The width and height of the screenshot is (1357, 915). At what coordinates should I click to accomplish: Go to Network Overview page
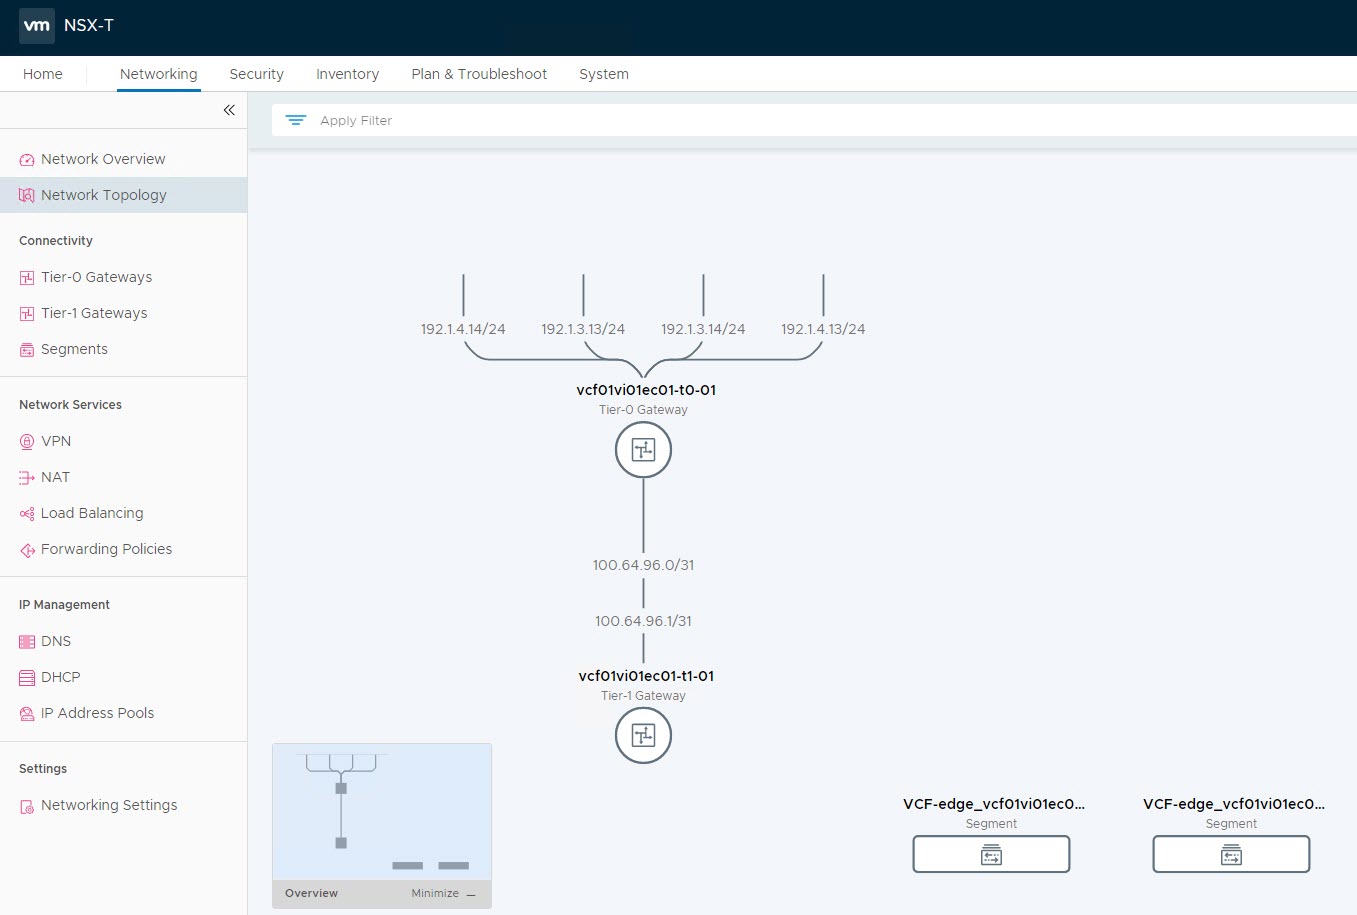click(x=103, y=159)
